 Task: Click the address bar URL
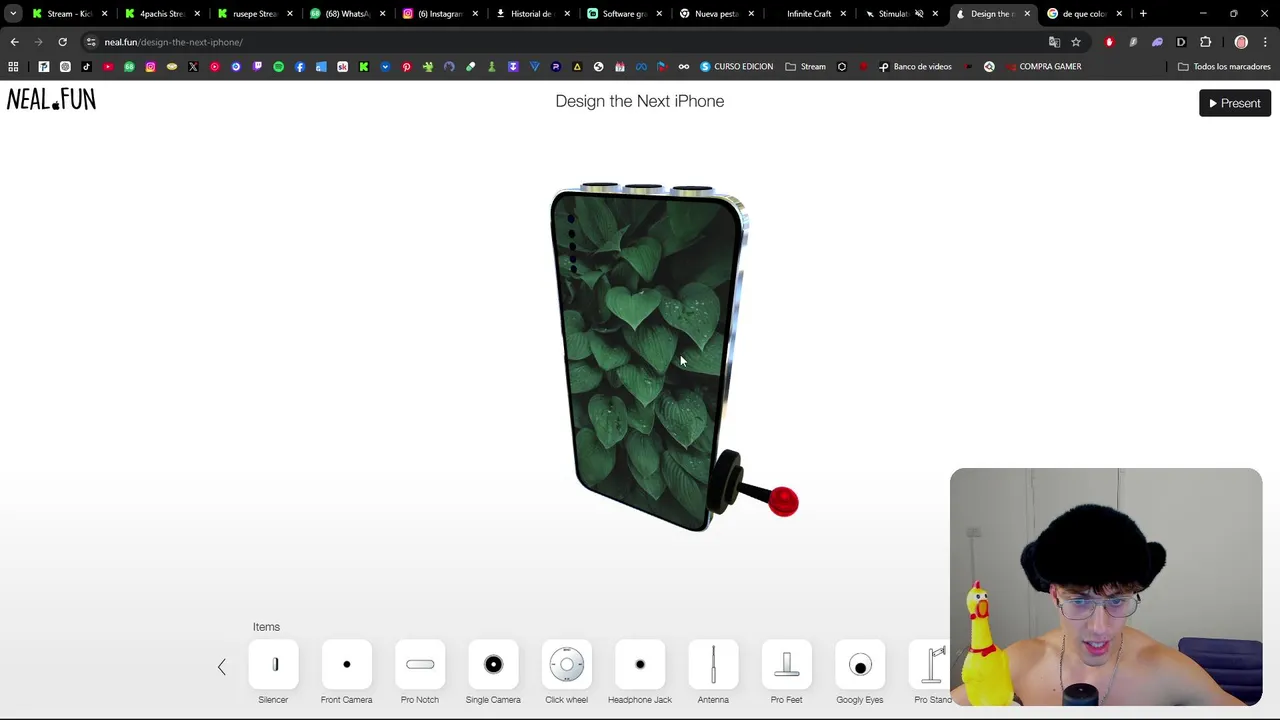[x=173, y=42]
